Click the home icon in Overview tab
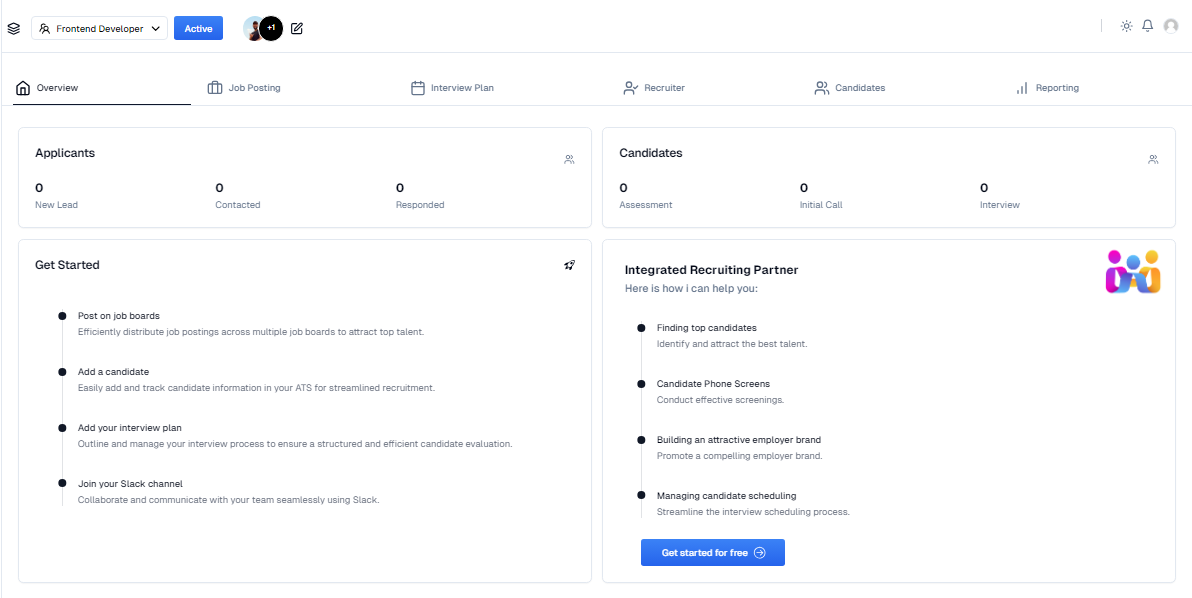The image size is (1192, 598). click(23, 88)
